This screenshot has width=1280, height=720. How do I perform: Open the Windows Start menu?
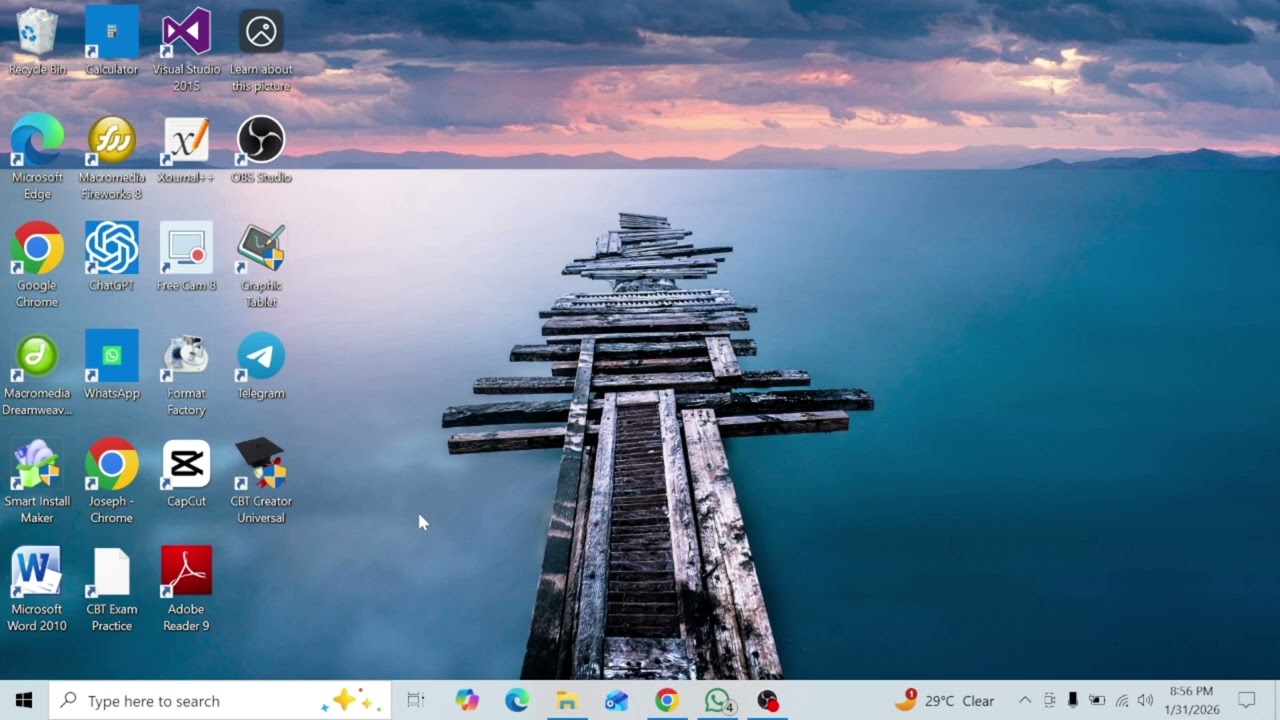click(x=24, y=701)
